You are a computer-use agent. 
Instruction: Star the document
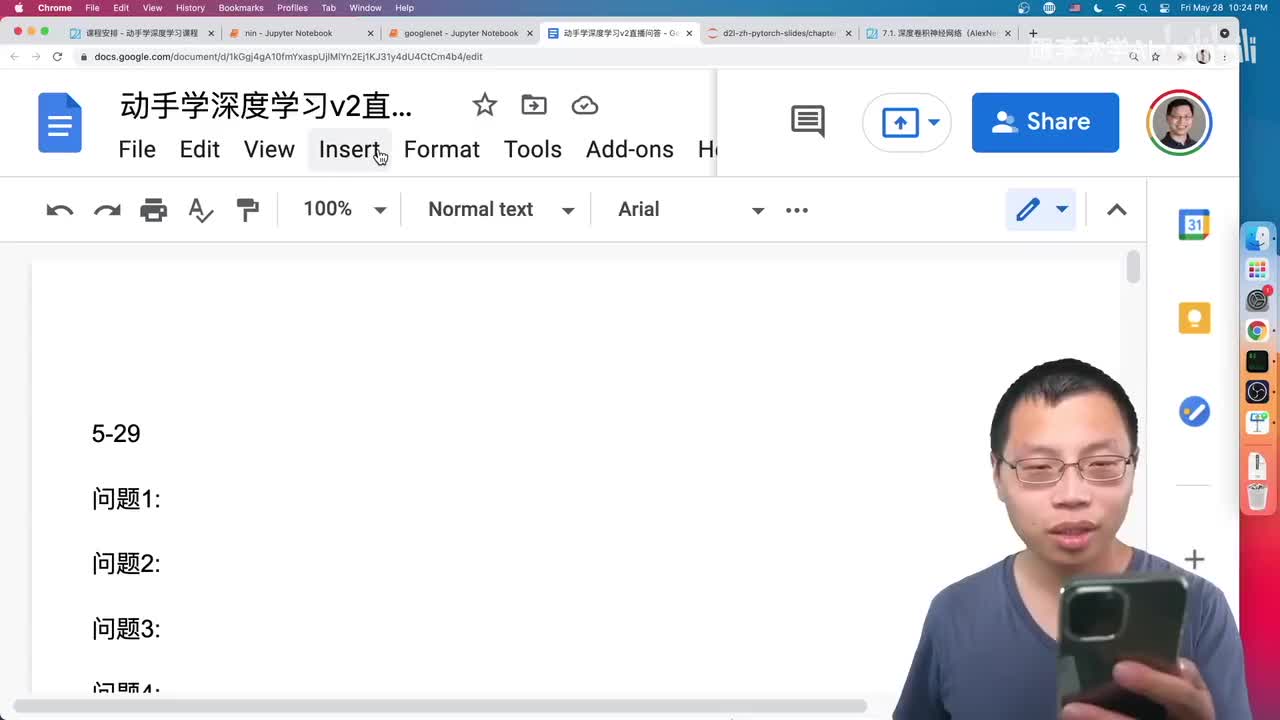(x=485, y=105)
